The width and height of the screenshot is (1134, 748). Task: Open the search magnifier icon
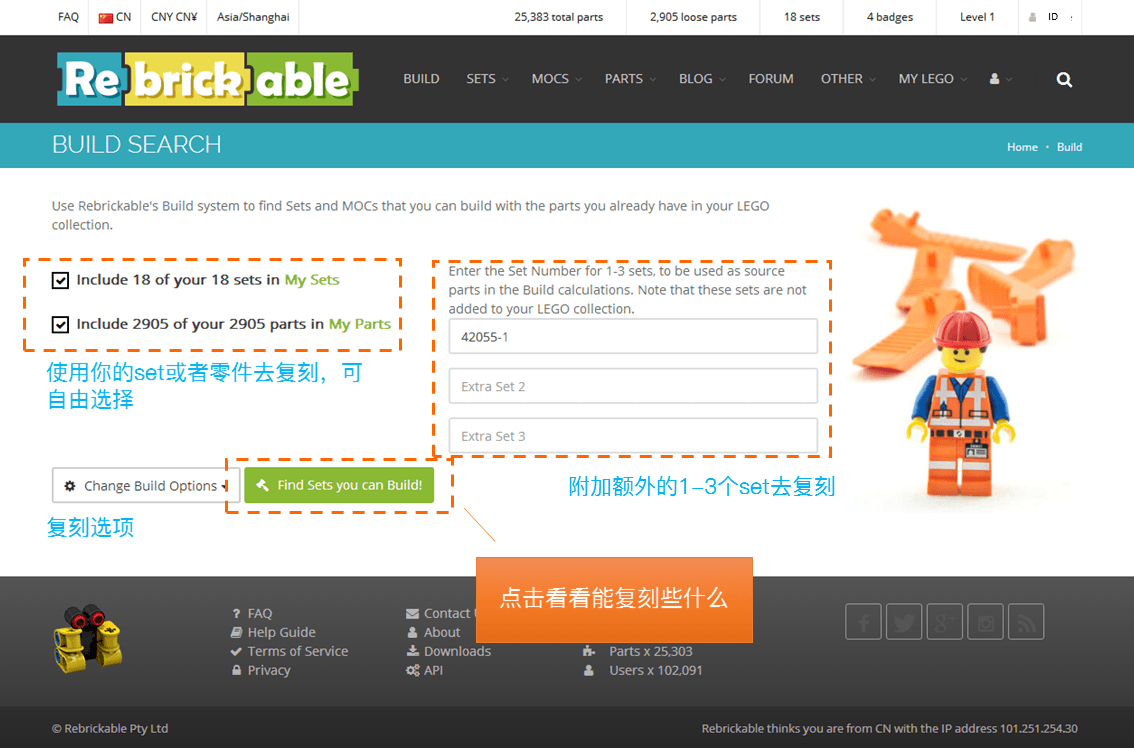click(1064, 80)
